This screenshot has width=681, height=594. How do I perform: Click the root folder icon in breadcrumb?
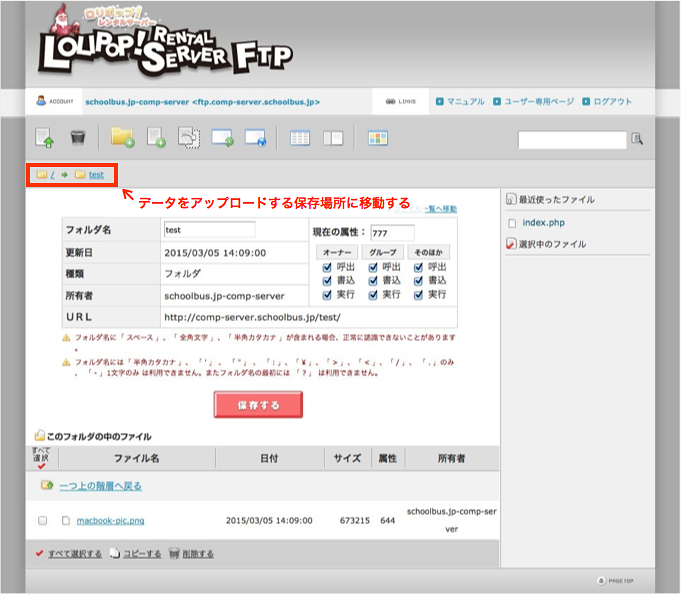click(42, 175)
